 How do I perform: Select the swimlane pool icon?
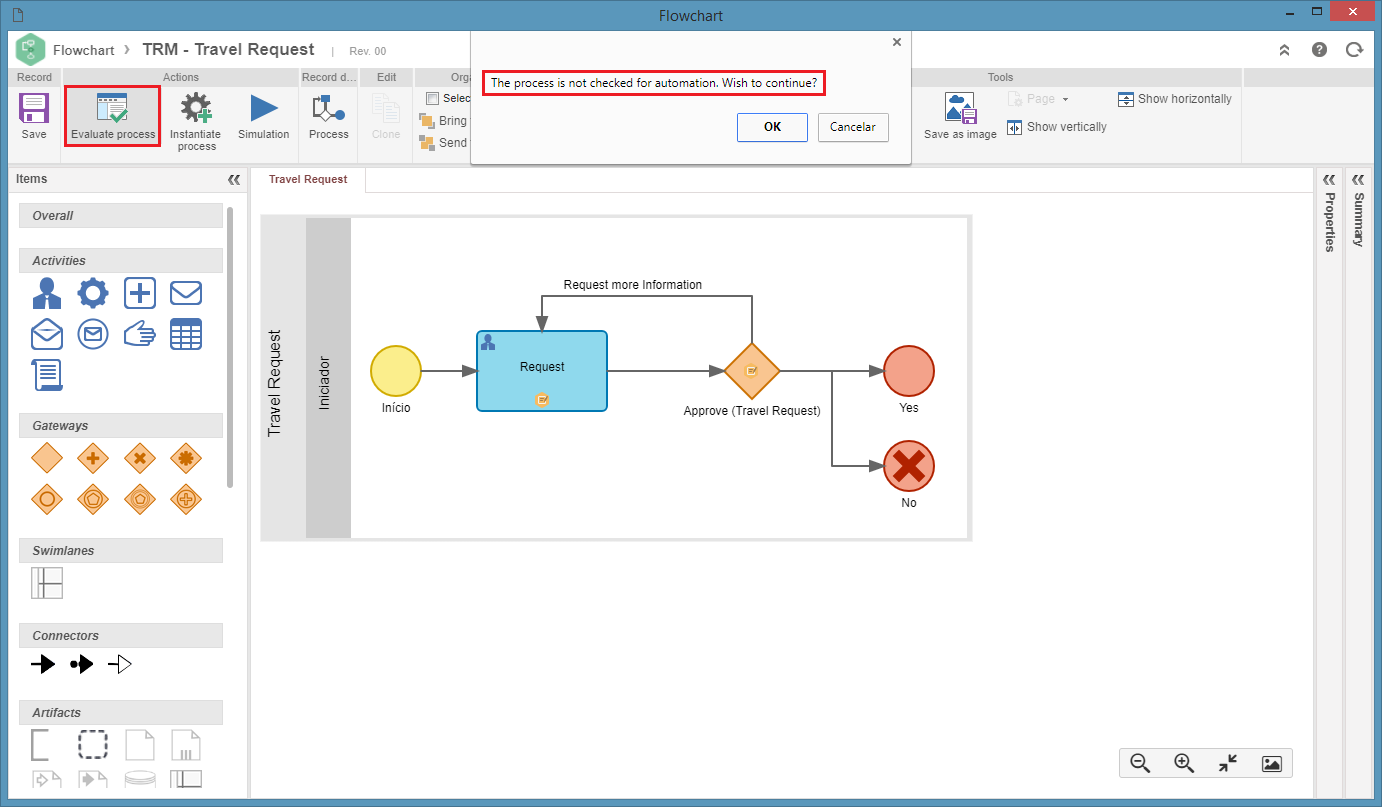click(47, 583)
